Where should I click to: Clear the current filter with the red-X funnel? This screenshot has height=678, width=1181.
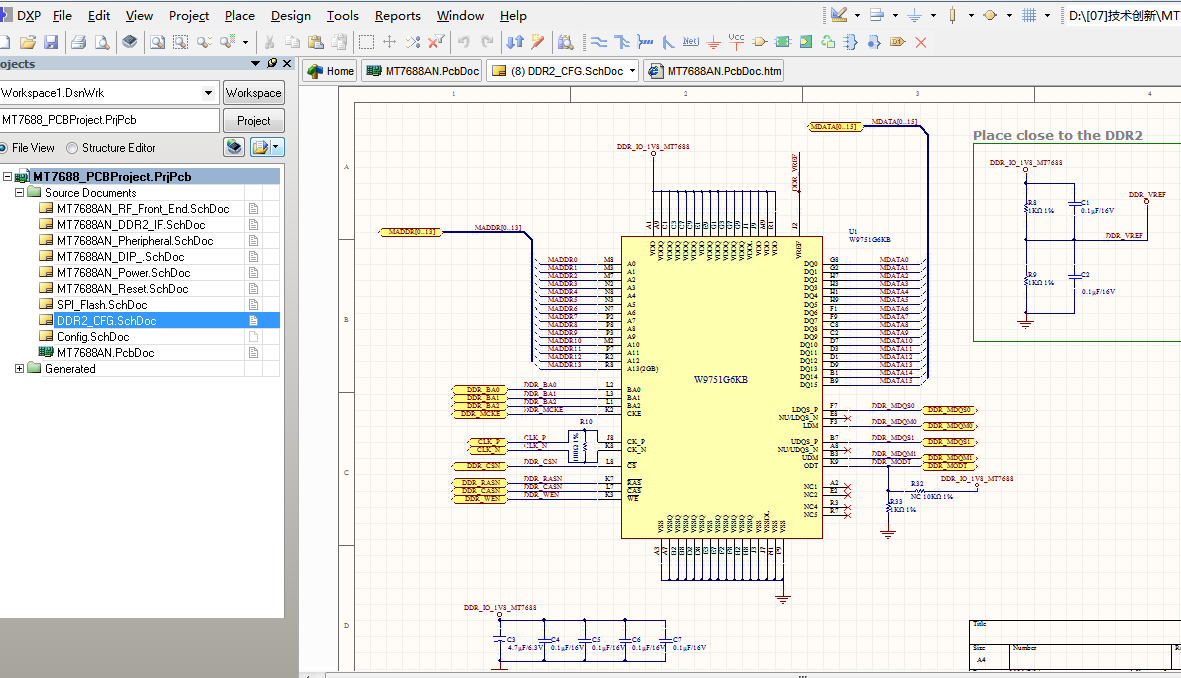[436, 42]
